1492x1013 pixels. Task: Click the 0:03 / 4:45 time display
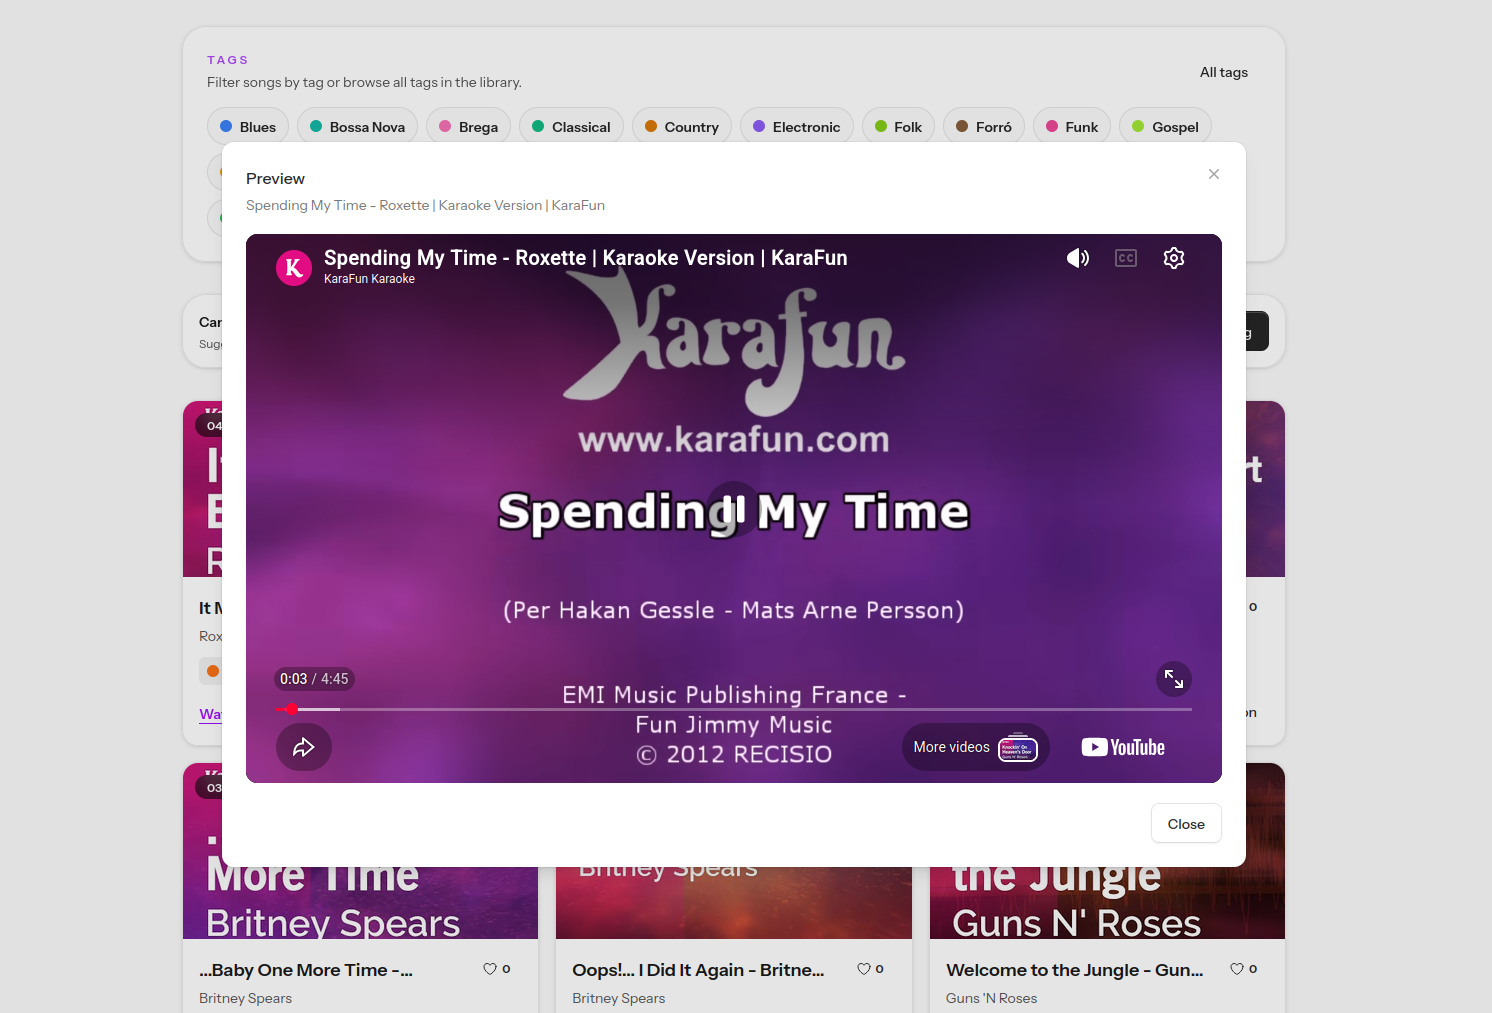314,679
